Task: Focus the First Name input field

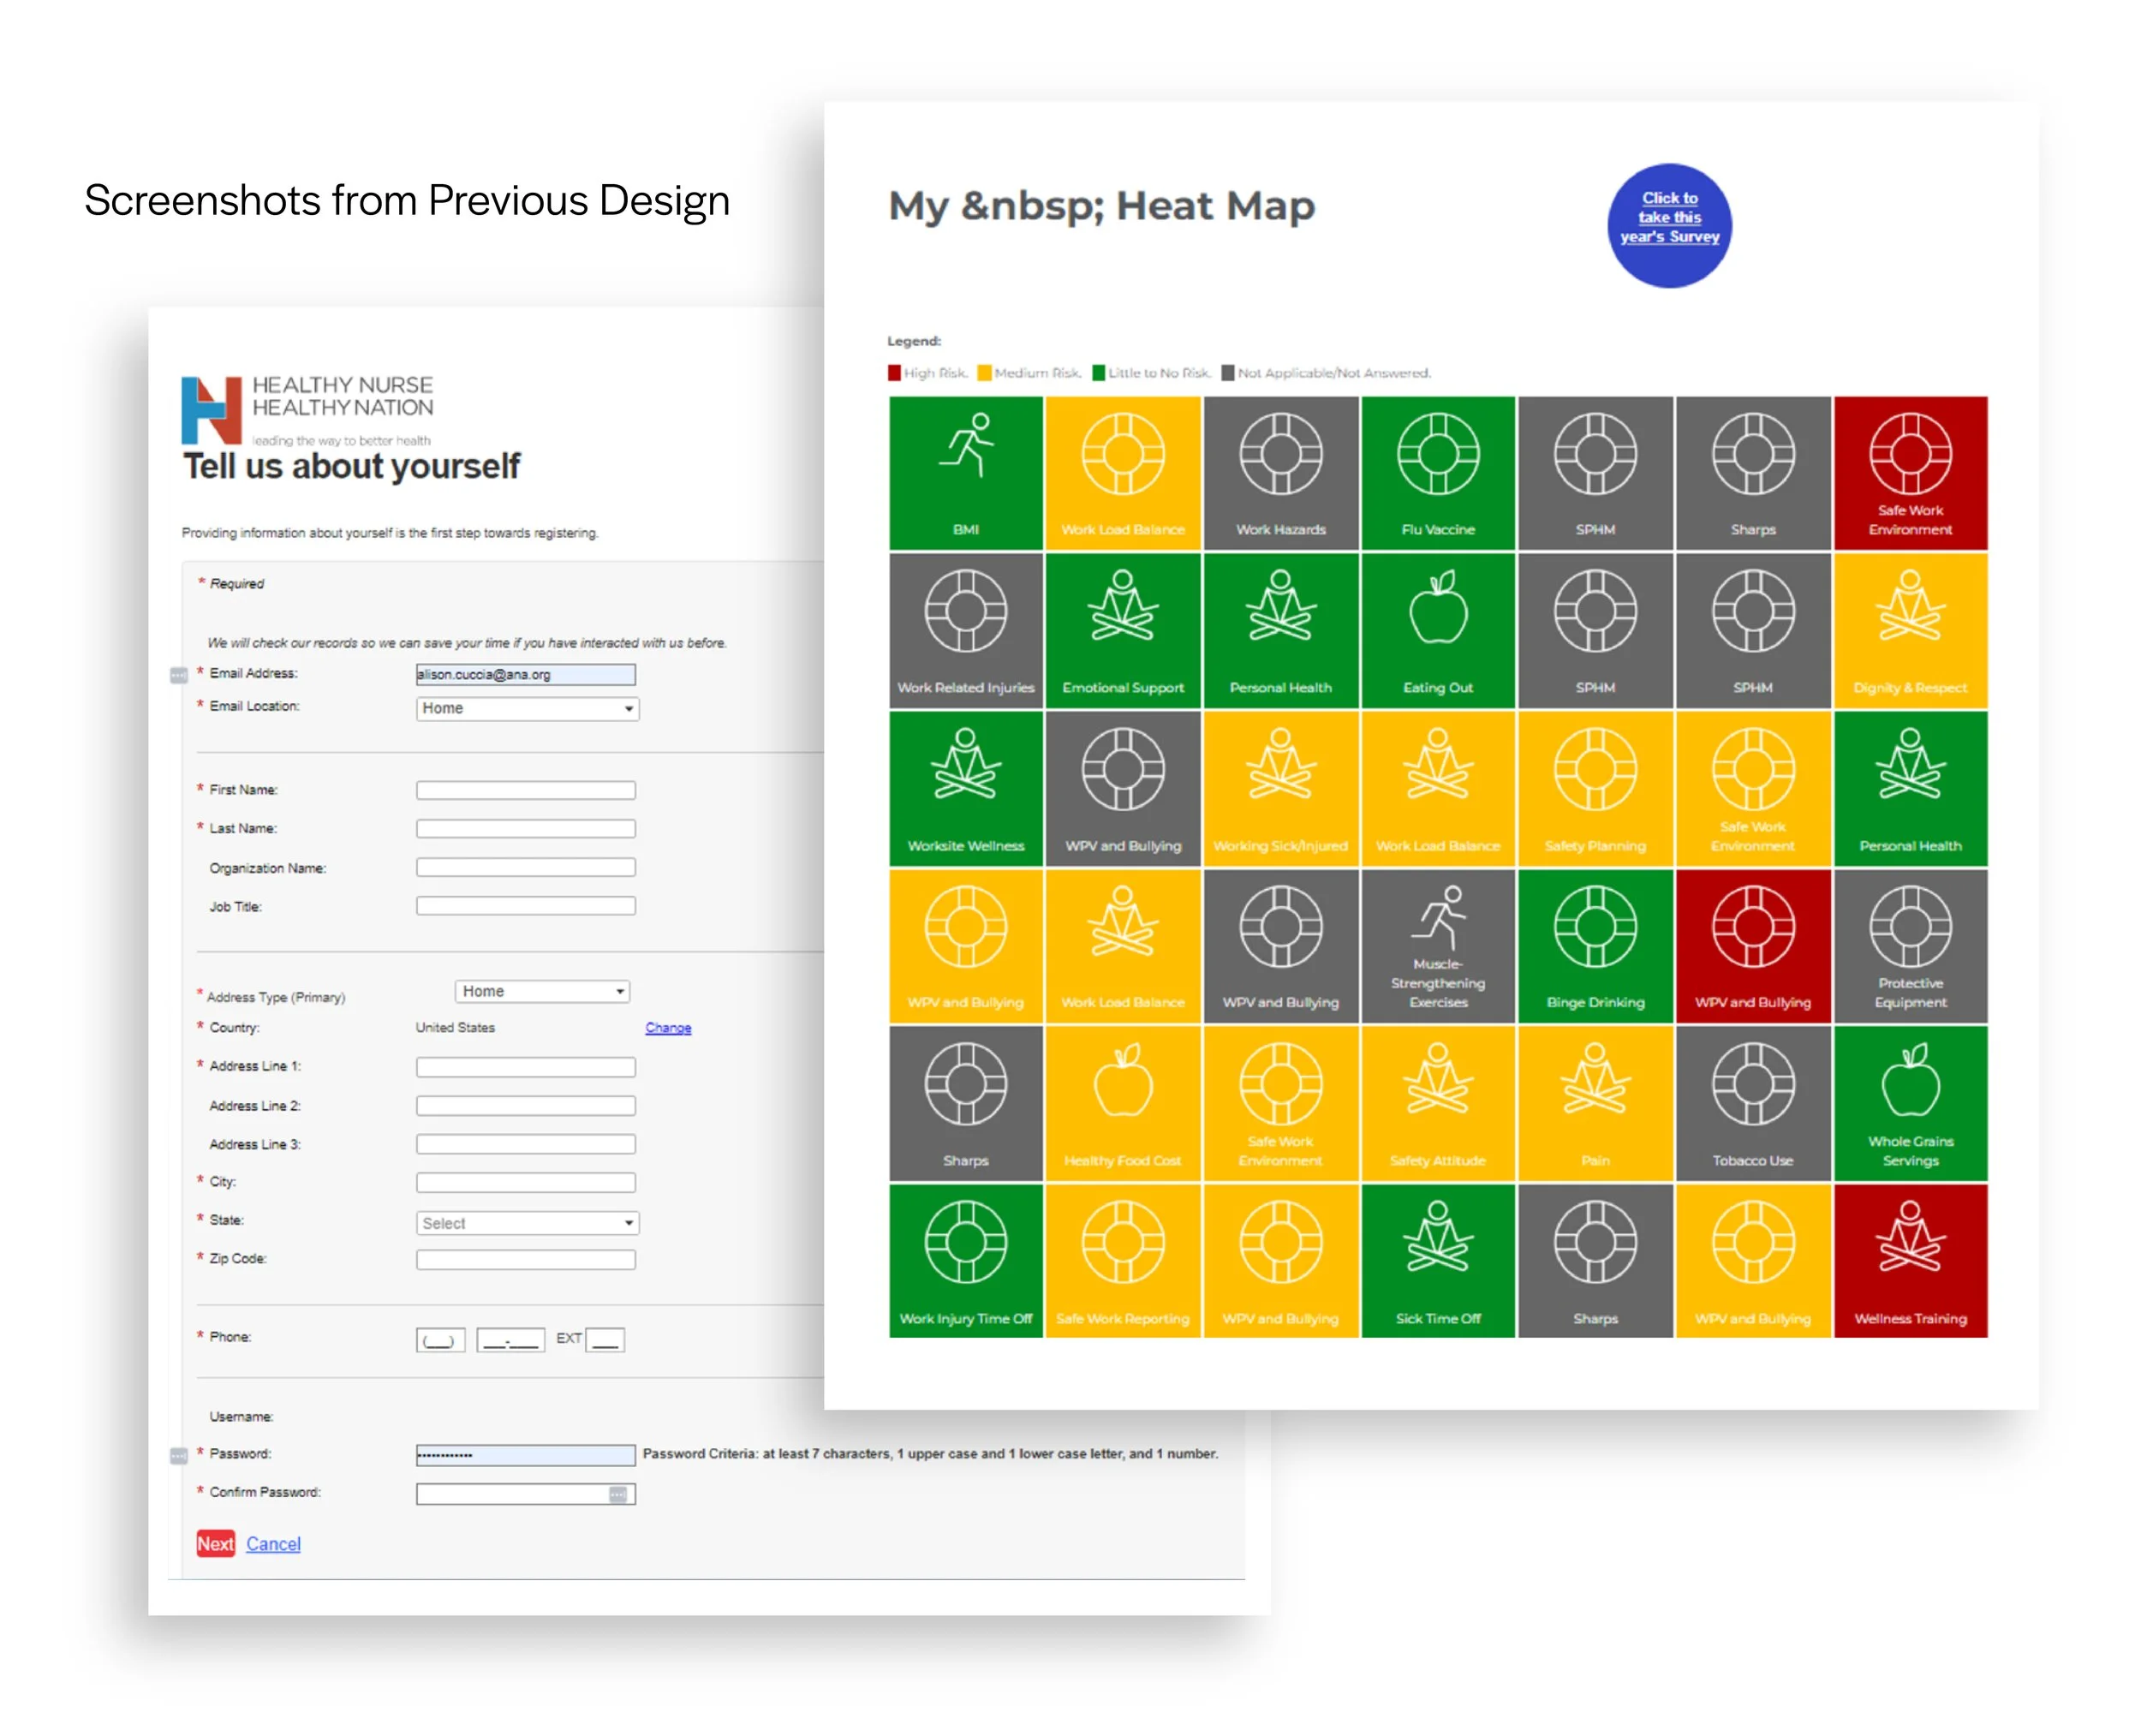Action: [x=525, y=790]
